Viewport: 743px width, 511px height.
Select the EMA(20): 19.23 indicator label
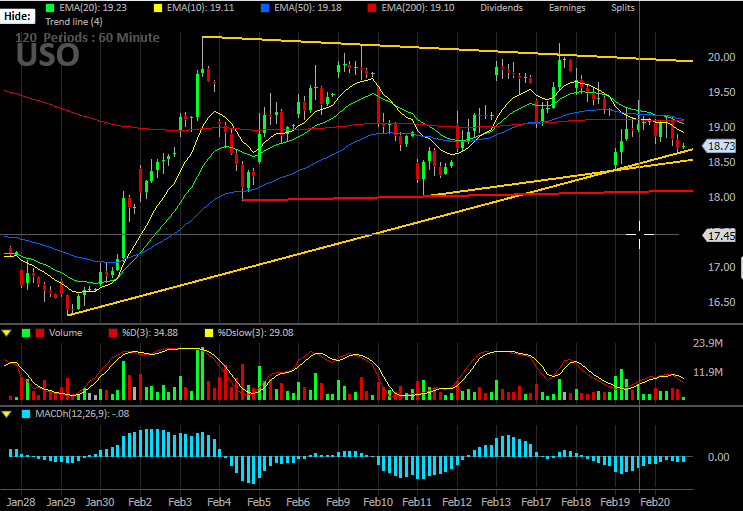coord(93,8)
